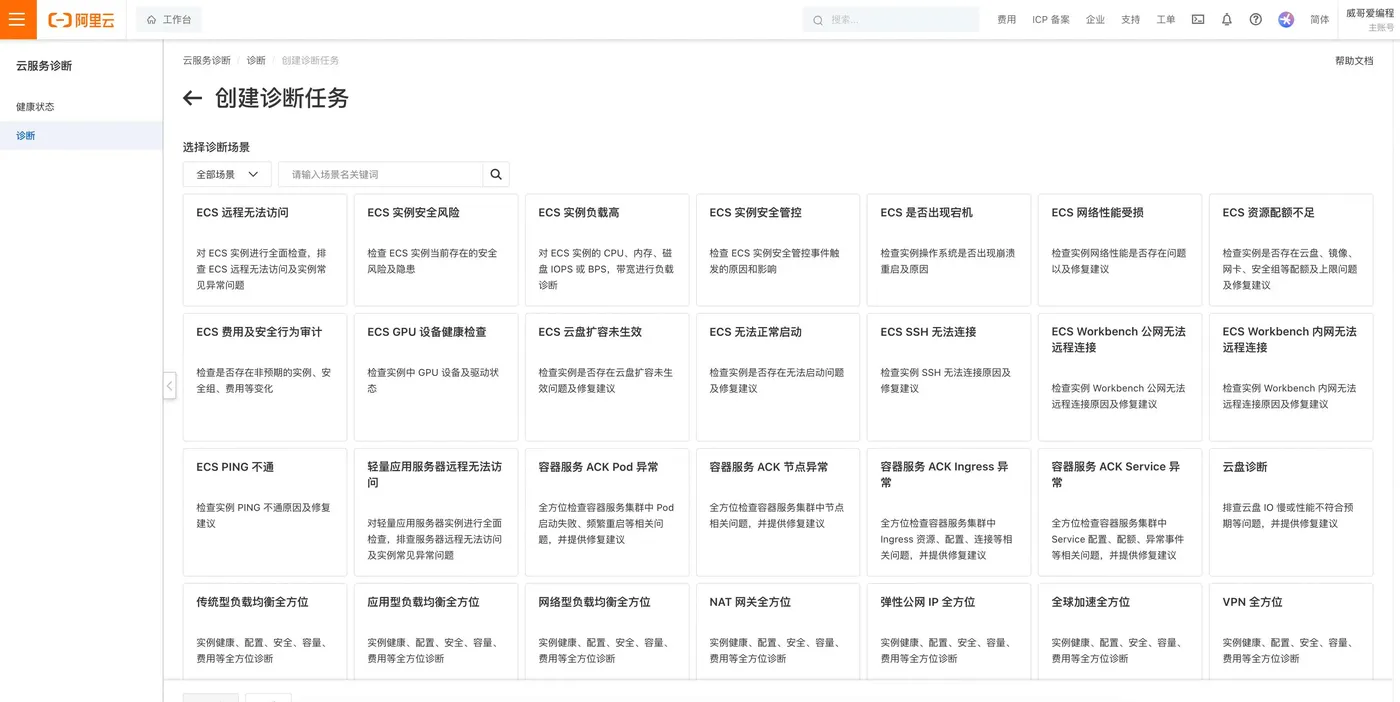
Task: Open 费用 menu in top bar
Action: [1006, 19]
